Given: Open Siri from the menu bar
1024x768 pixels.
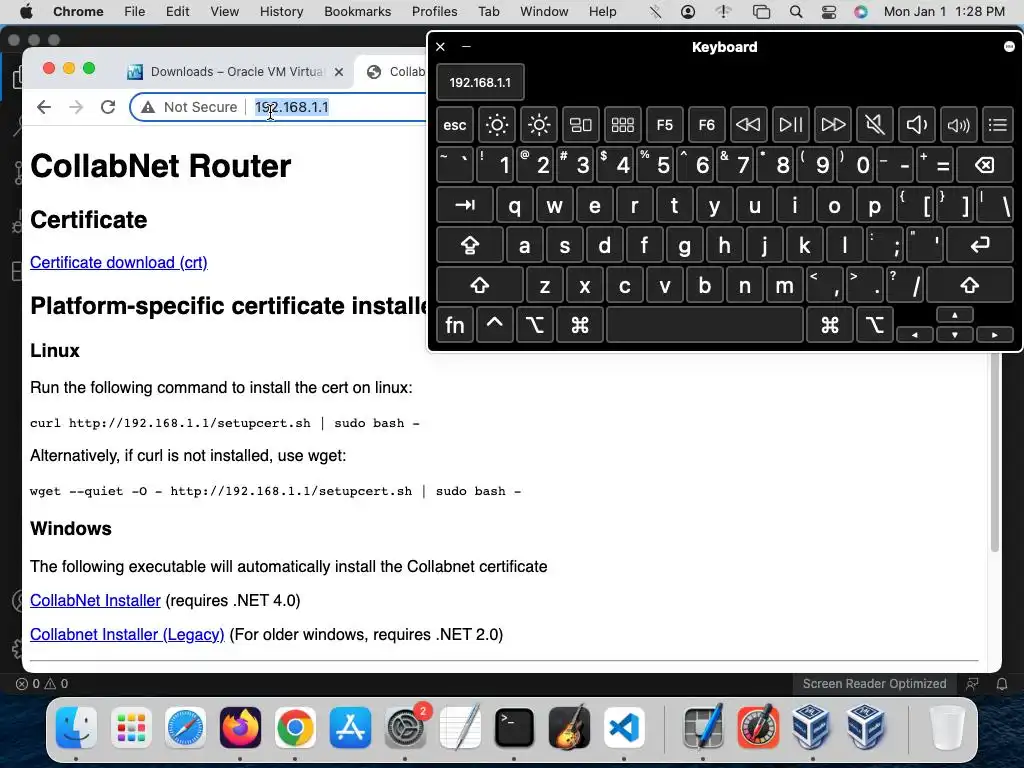Looking at the screenshot, I should click(861, 11).
